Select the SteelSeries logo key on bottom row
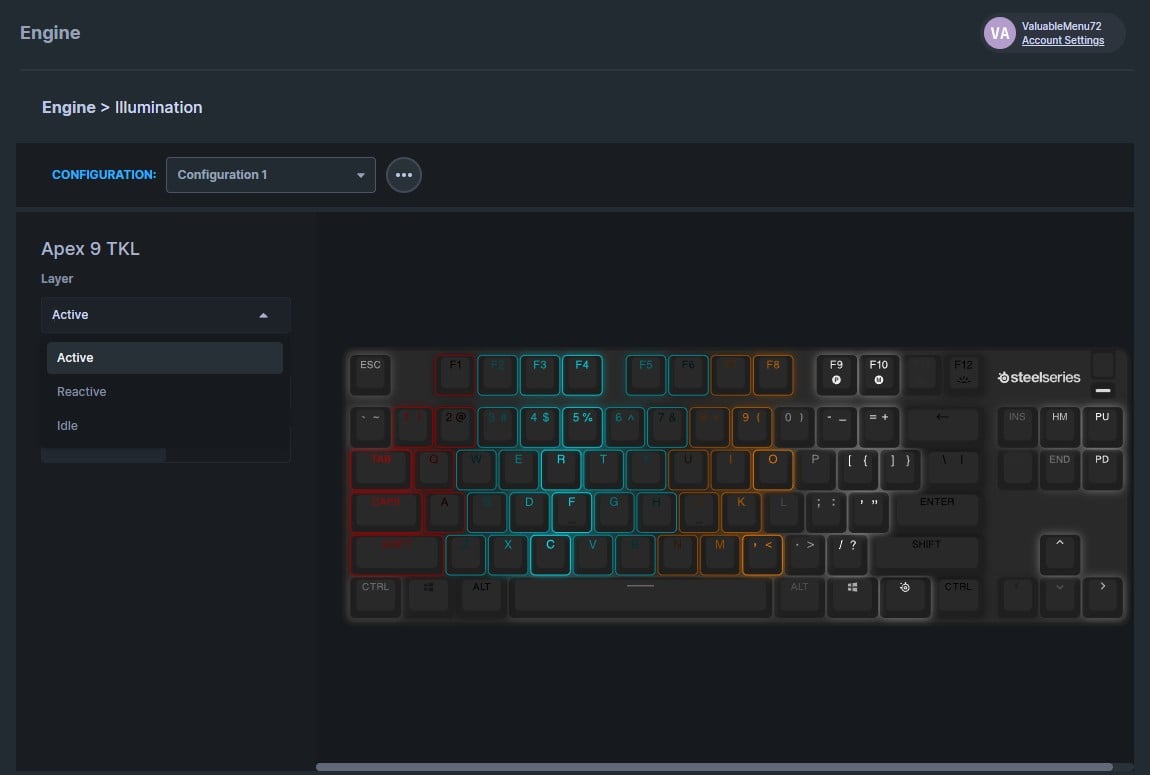 905,597
